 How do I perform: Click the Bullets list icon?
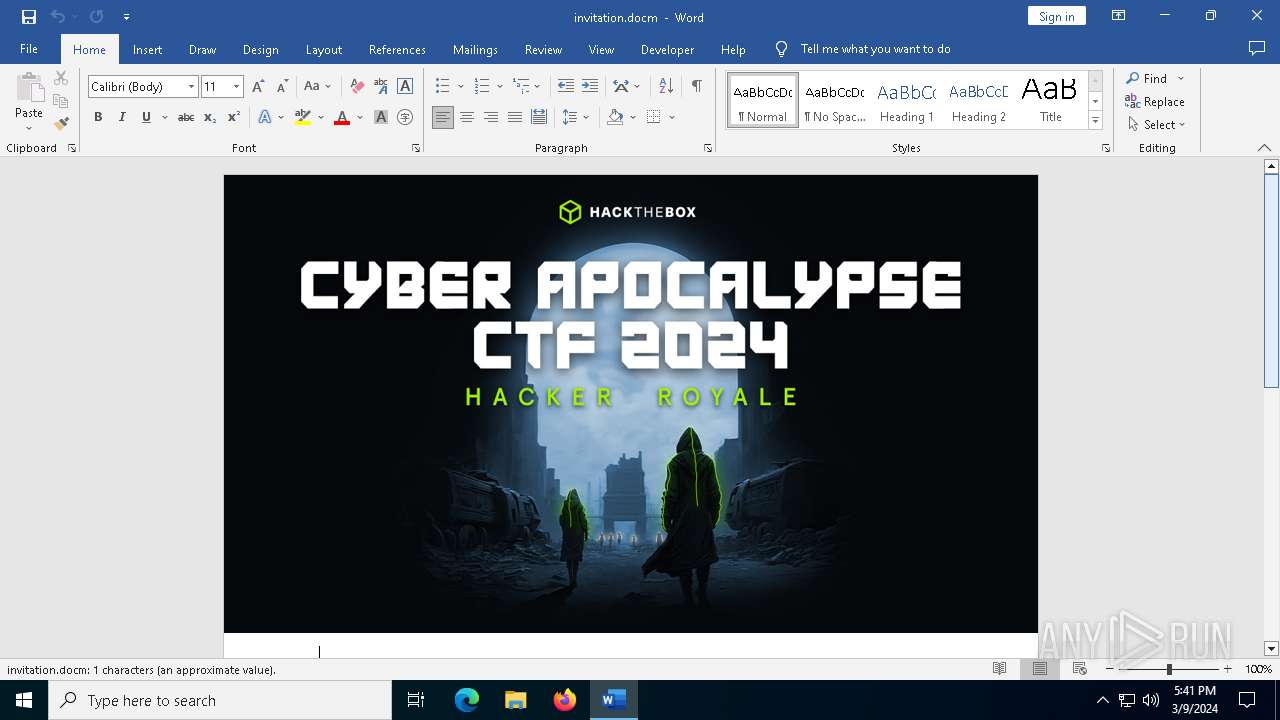pos(443,86)
